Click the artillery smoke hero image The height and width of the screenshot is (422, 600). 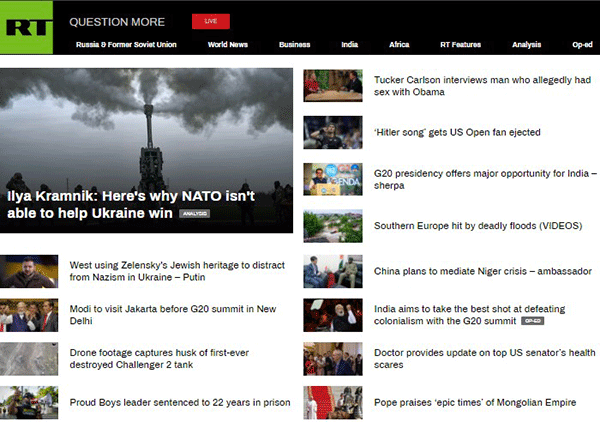click(x=147, y=150)
